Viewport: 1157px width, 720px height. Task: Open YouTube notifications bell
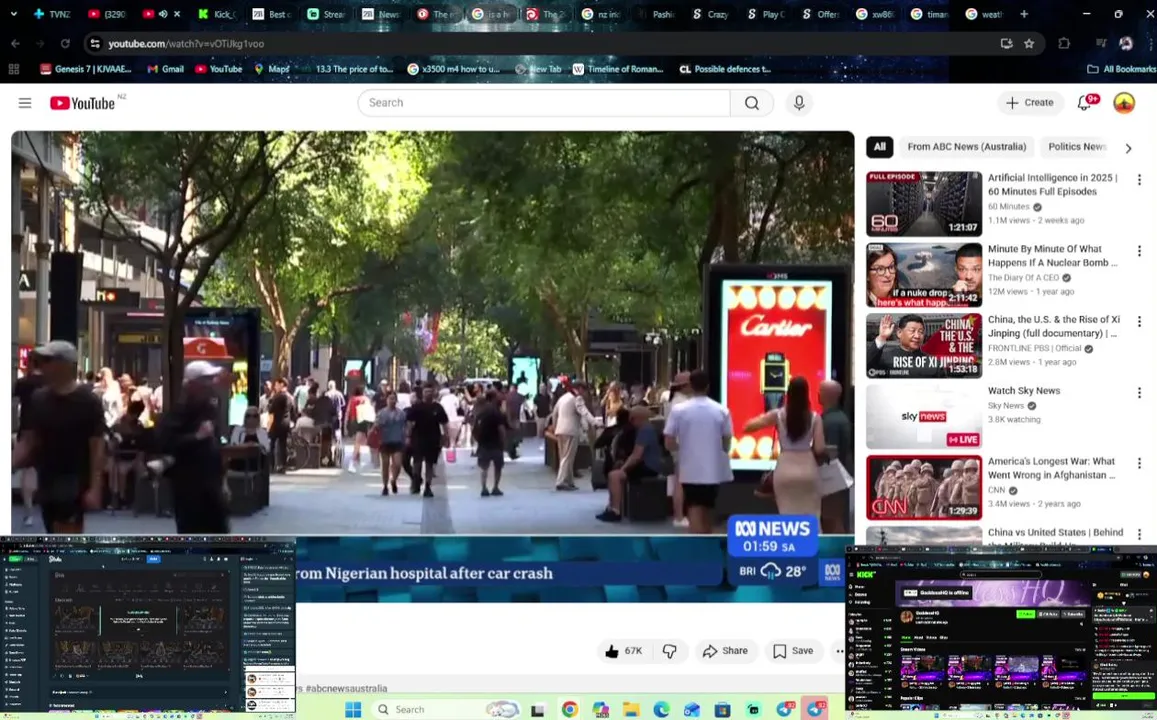(1084, 103)
